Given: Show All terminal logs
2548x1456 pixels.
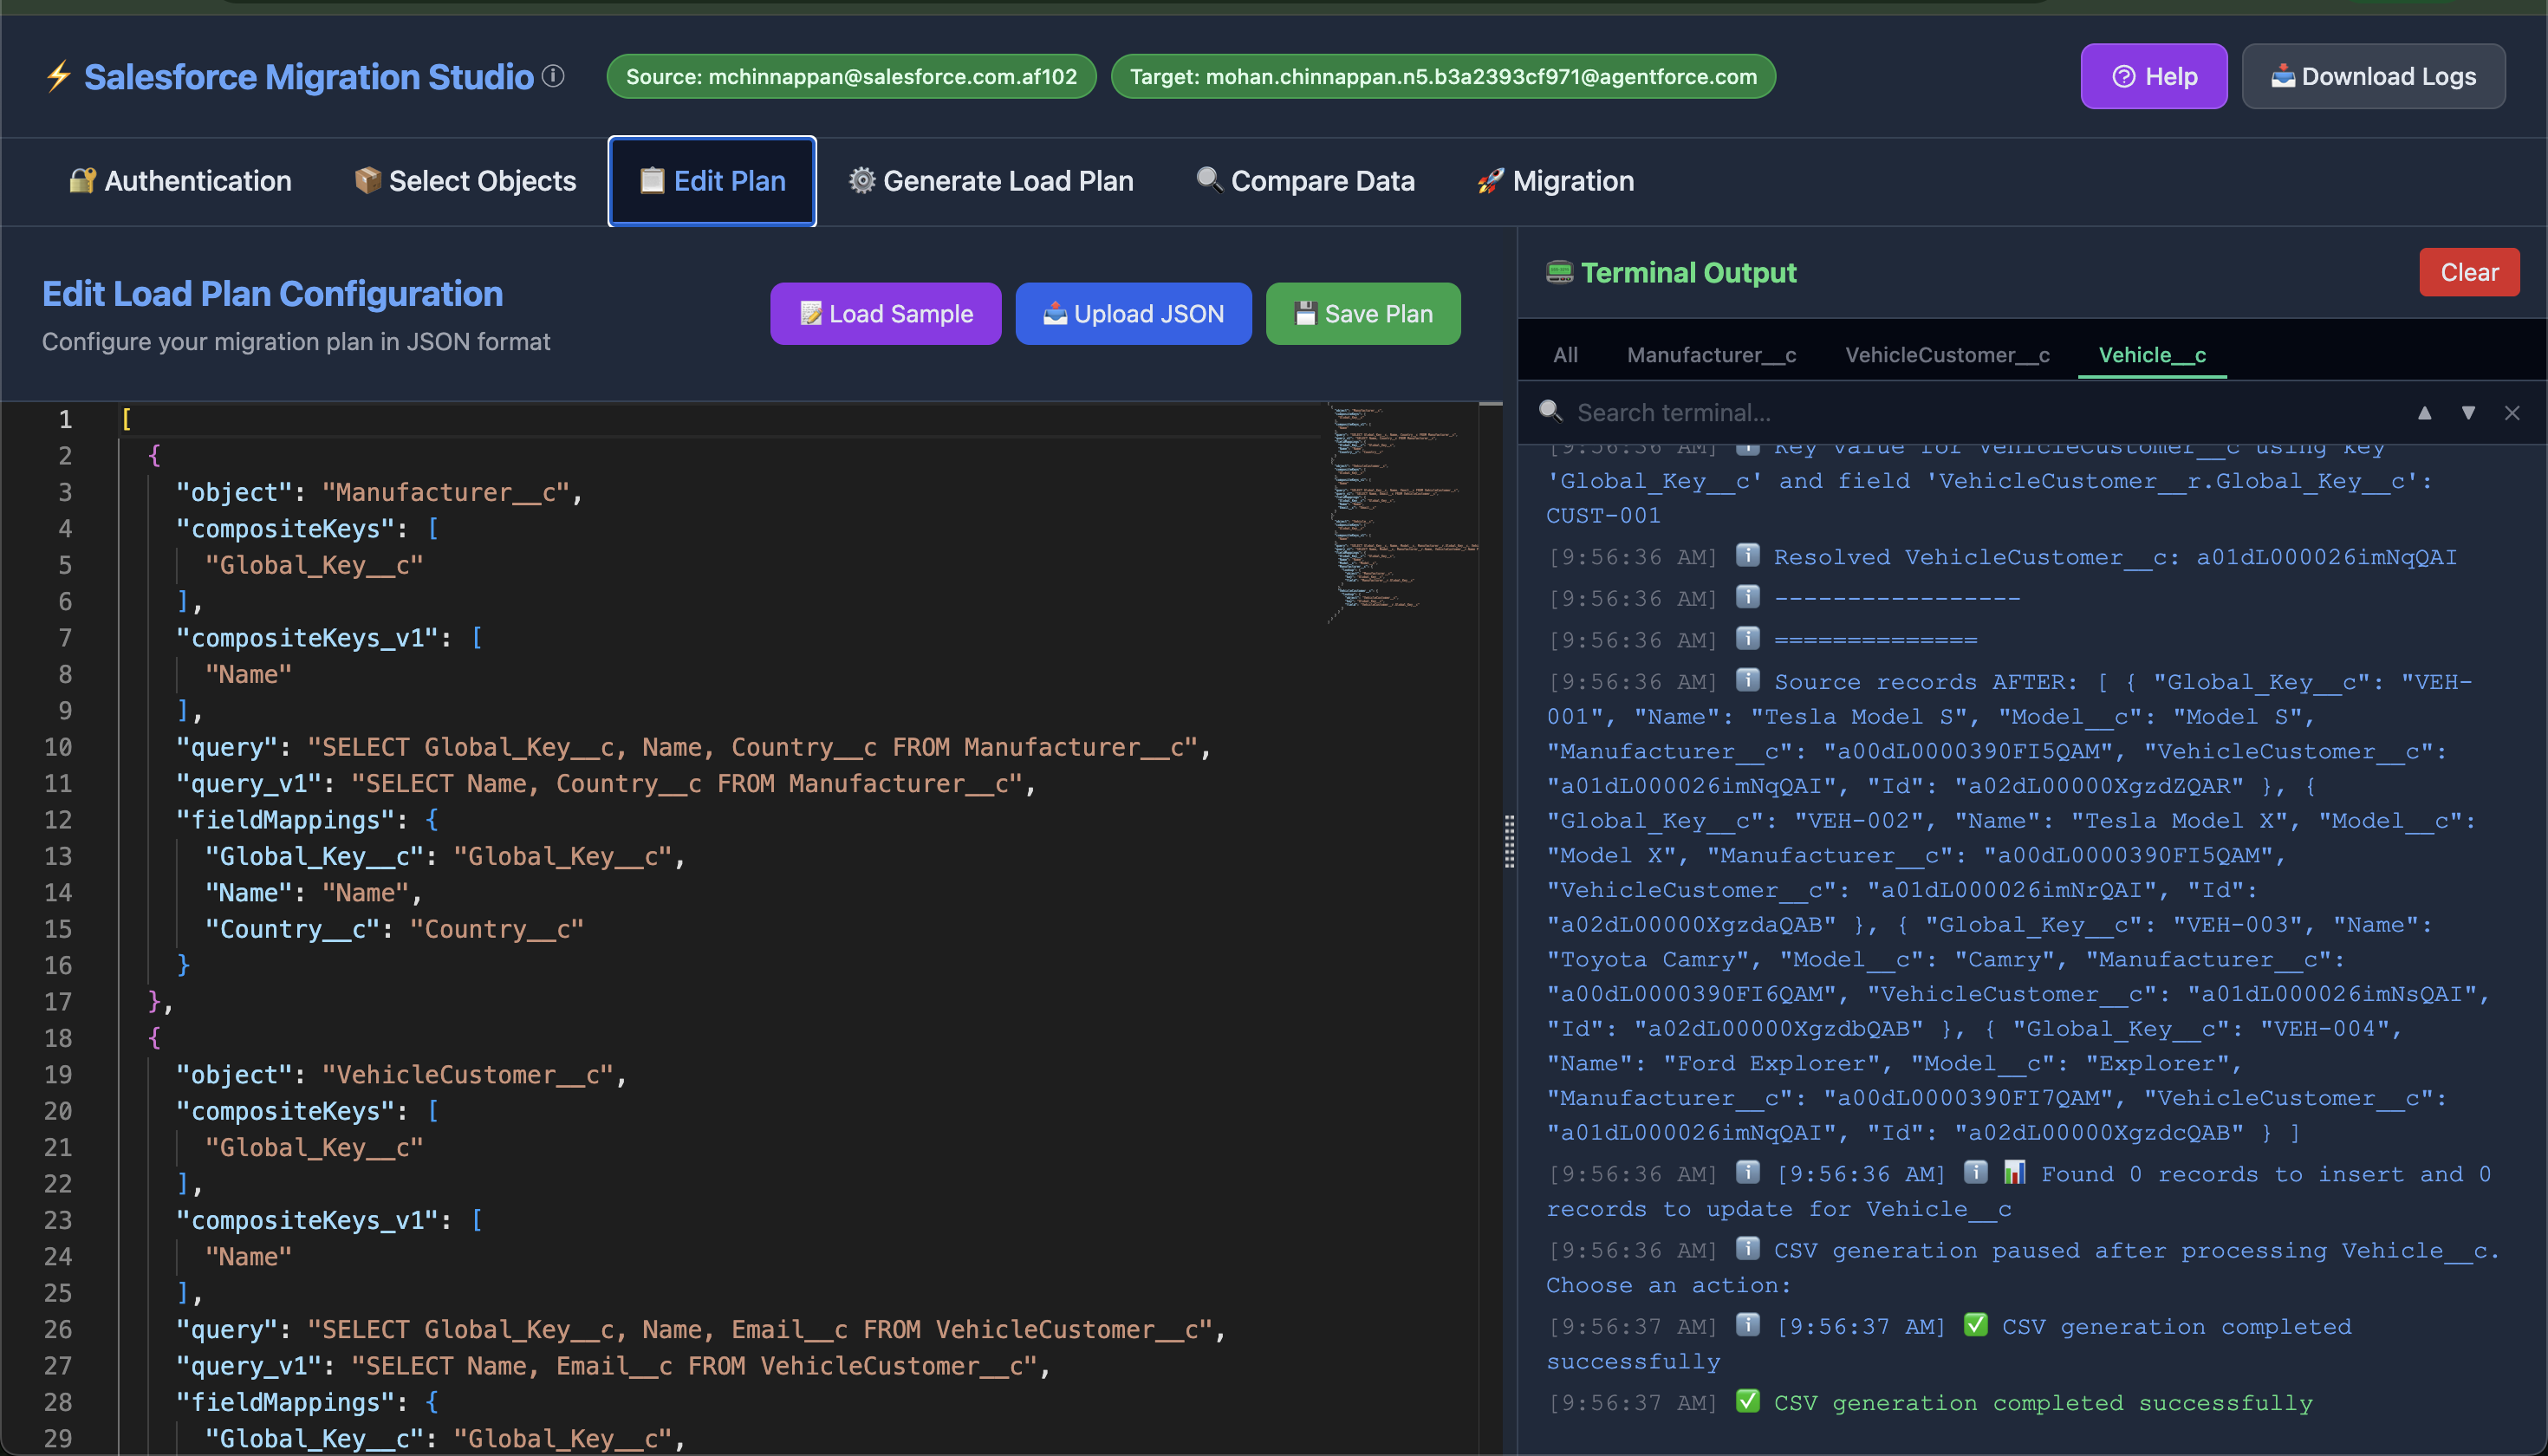Looking at the screenshot, I should 1565,355.
